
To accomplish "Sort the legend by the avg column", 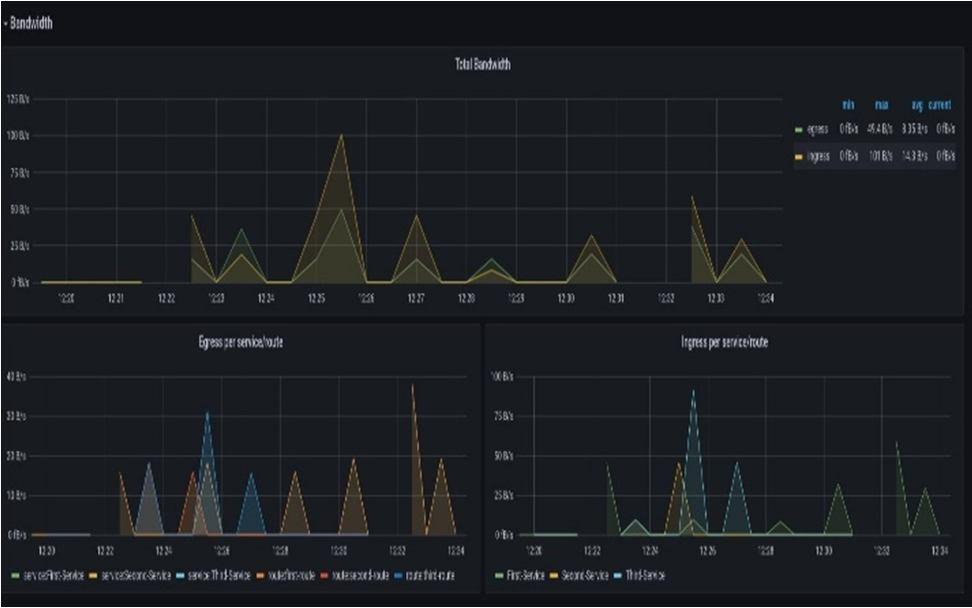I will pos(917,105).
